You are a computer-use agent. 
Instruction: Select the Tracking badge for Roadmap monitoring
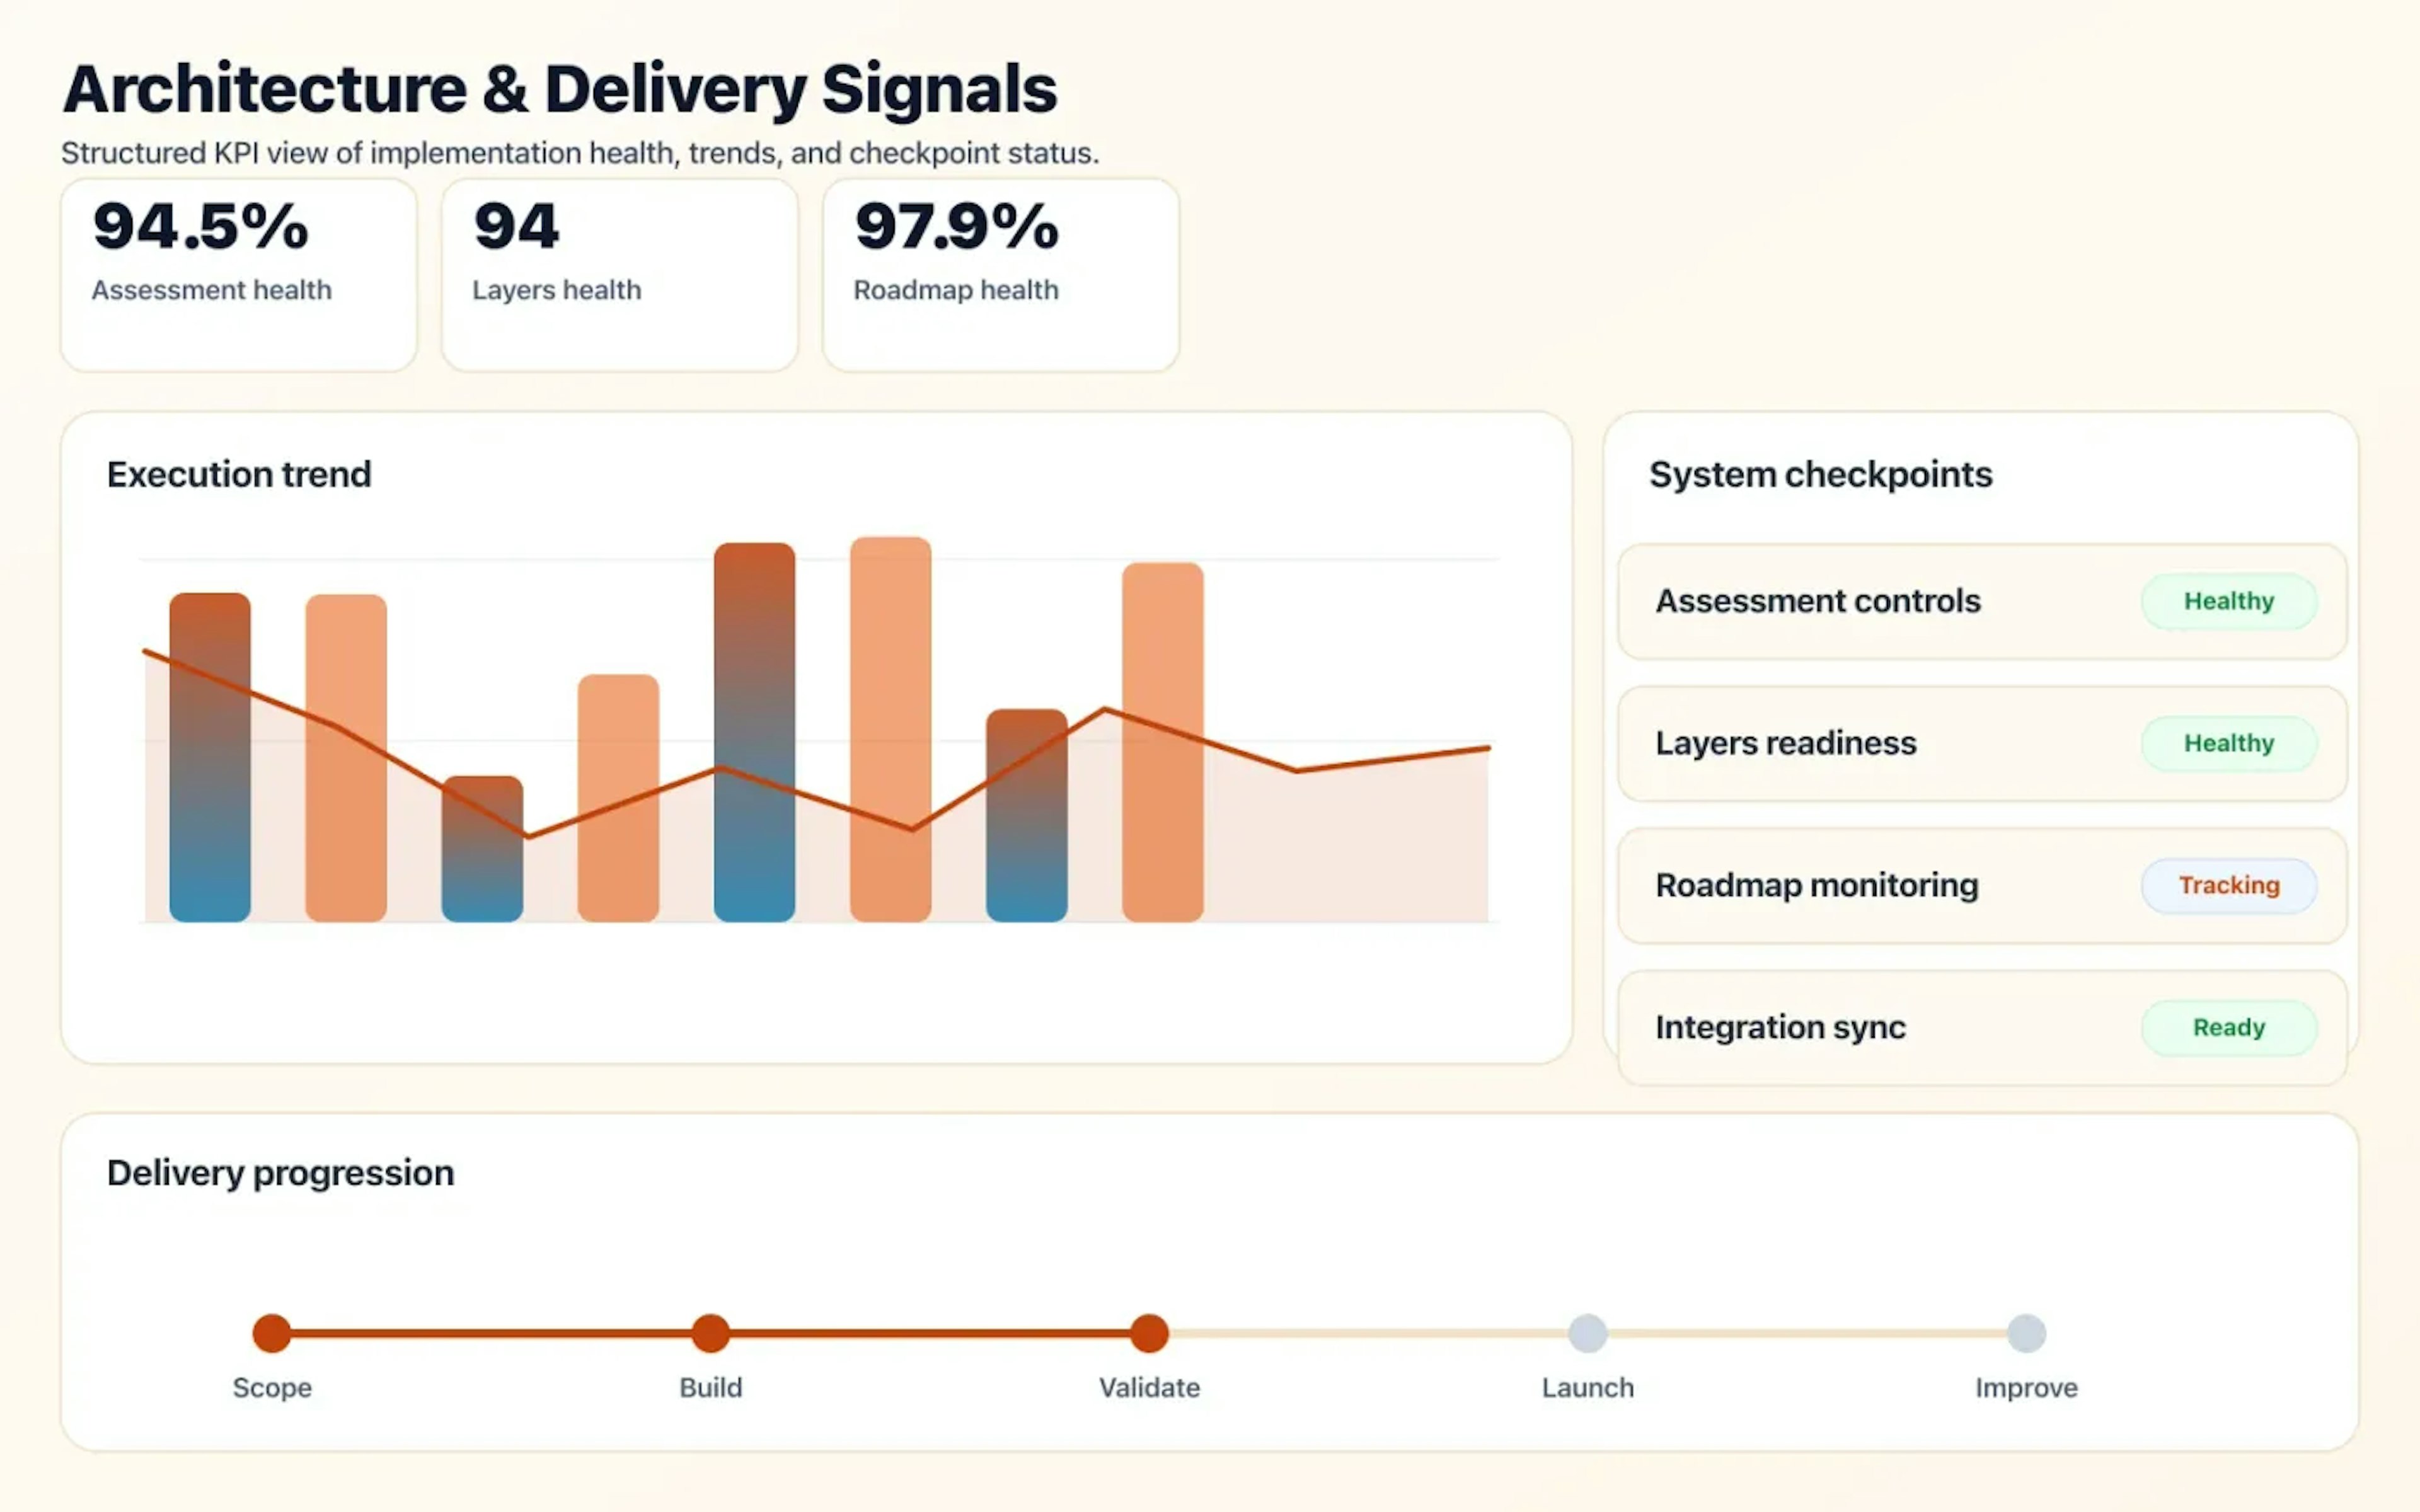2229,885
